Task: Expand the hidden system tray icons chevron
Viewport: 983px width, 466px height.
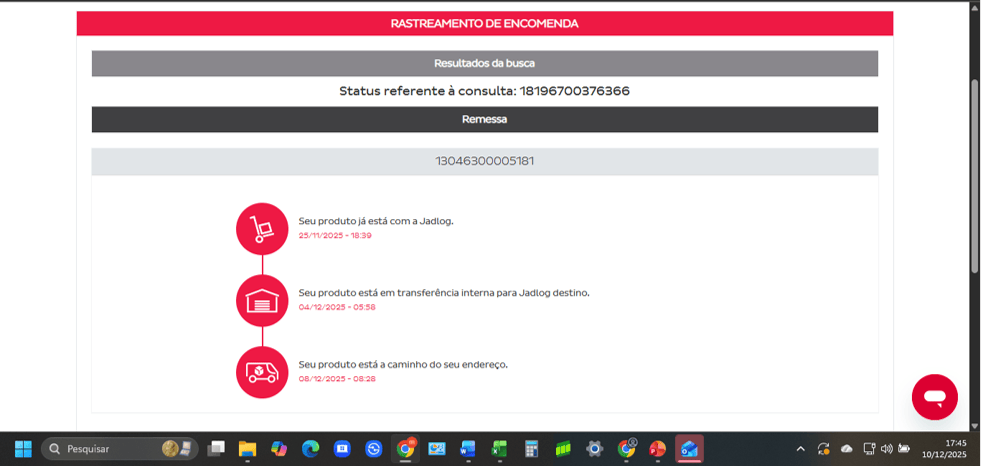Action: [799, 449]
